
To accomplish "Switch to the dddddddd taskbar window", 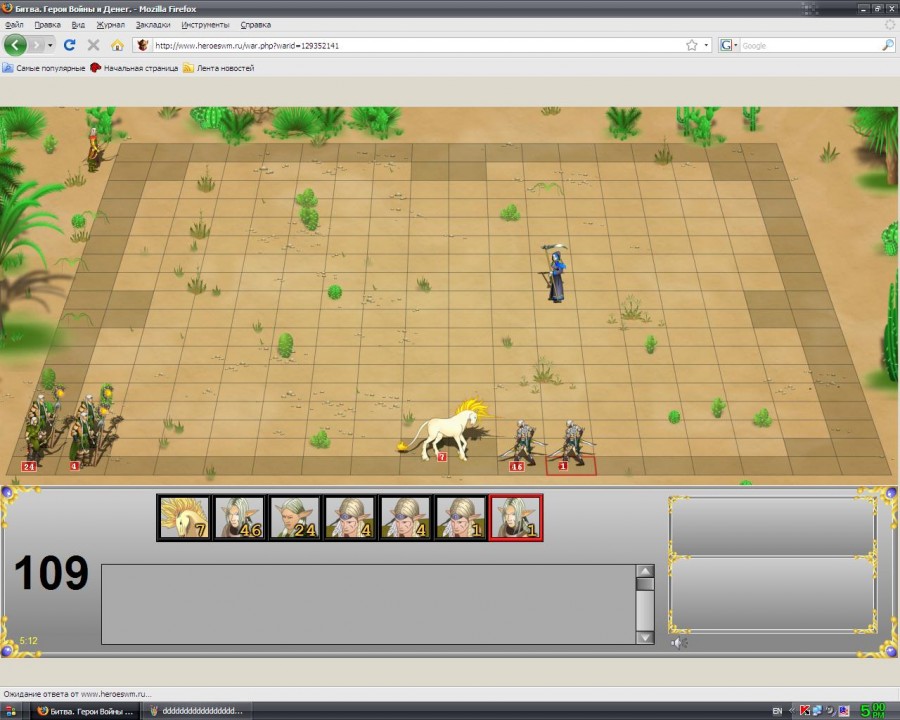I will click(x=196, y=711).
